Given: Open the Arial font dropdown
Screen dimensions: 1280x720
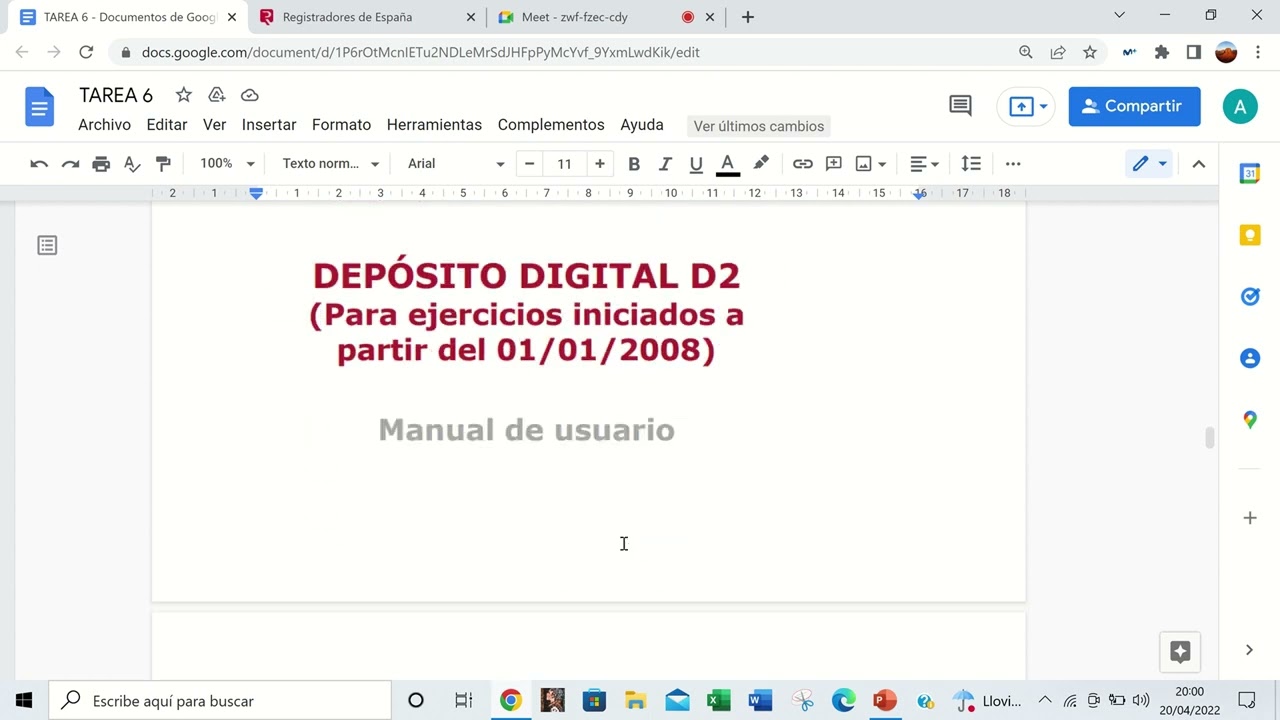Looking at the screenshot, I should point(456,164).
